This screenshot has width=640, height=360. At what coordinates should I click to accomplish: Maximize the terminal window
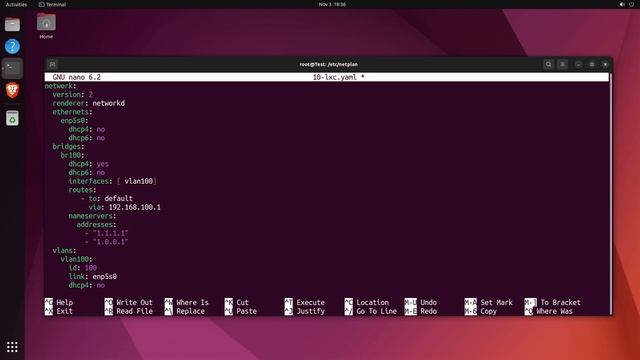click(592, 64)
